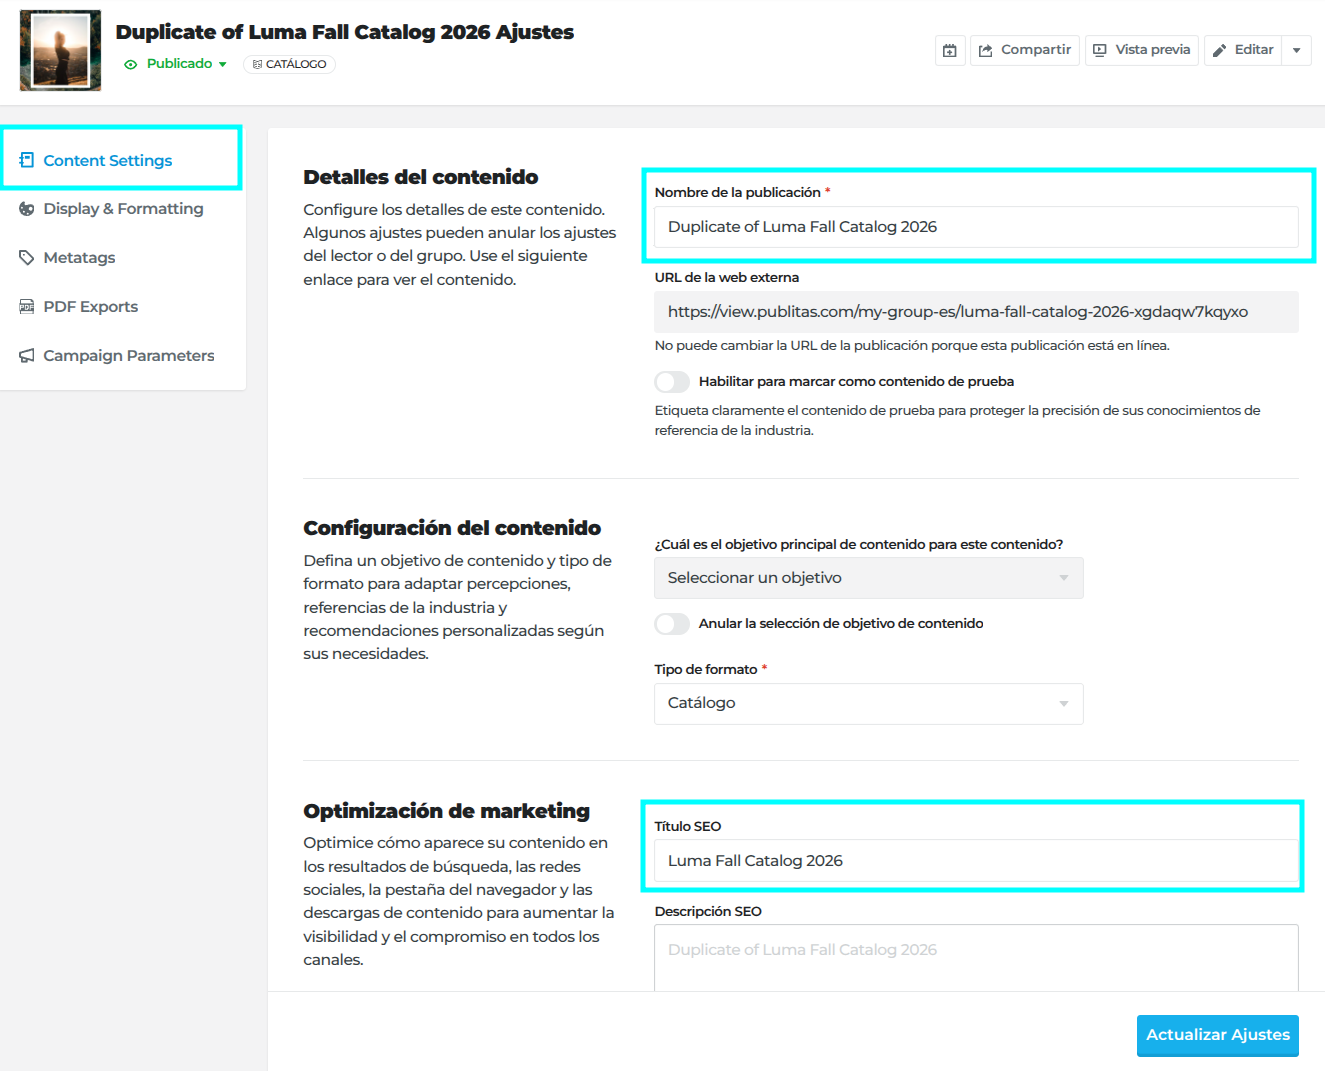Click the Compartir share icon
Viewport: 1325px width, 1072px height.
(985, 50)
